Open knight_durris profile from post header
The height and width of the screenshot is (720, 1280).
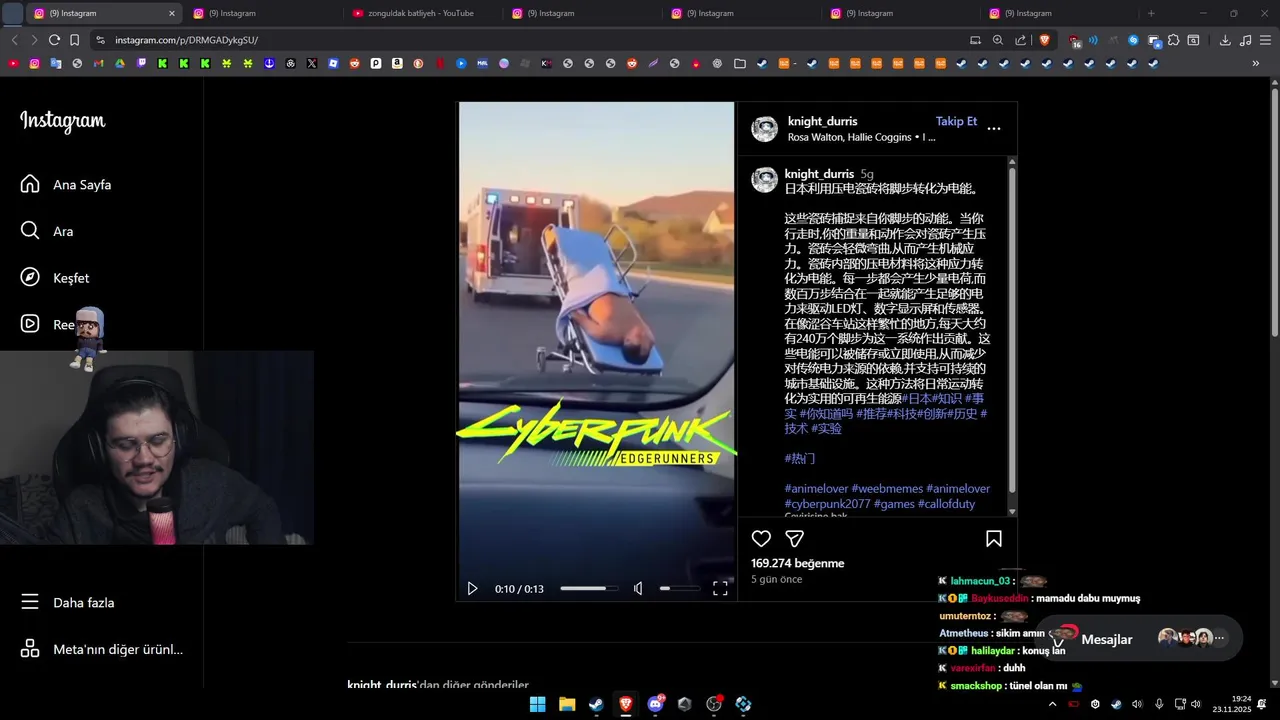tap(822, 121)
